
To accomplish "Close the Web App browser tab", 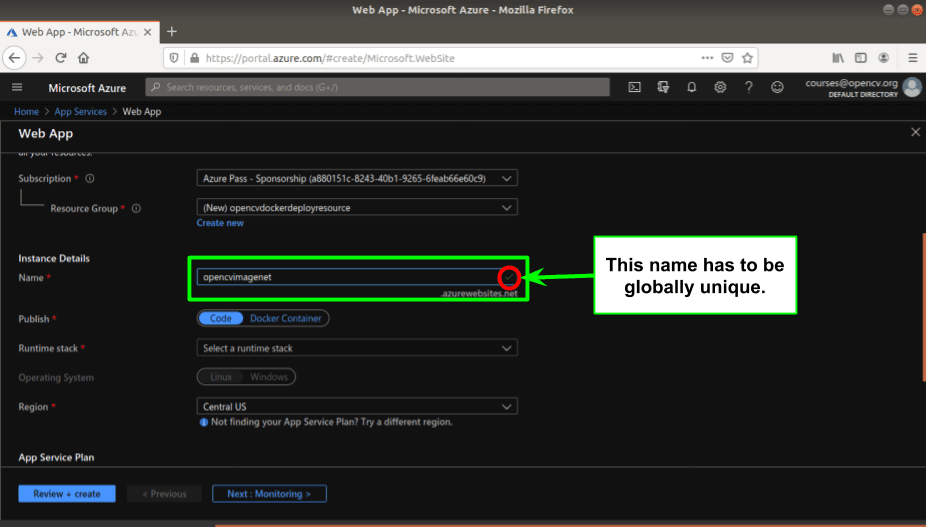I will coord(148,32).
